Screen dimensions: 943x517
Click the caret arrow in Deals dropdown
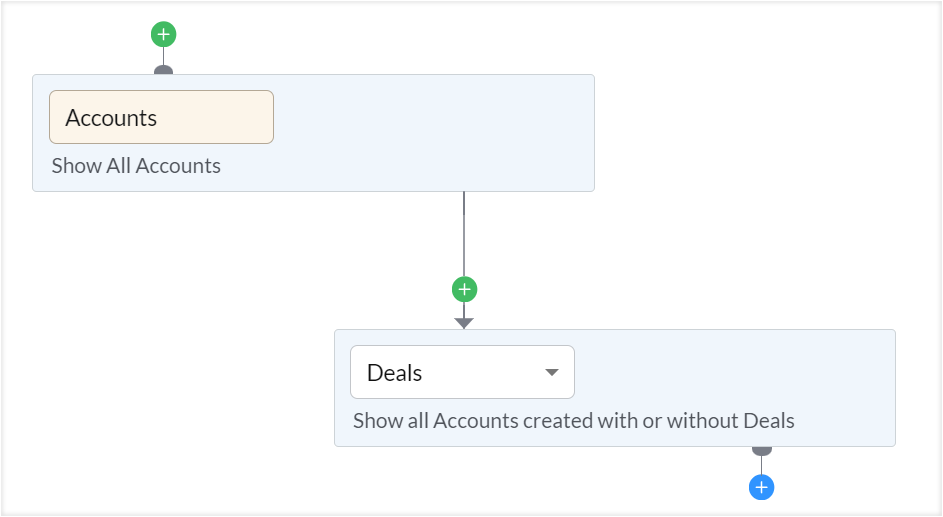[x=551, y=373]
